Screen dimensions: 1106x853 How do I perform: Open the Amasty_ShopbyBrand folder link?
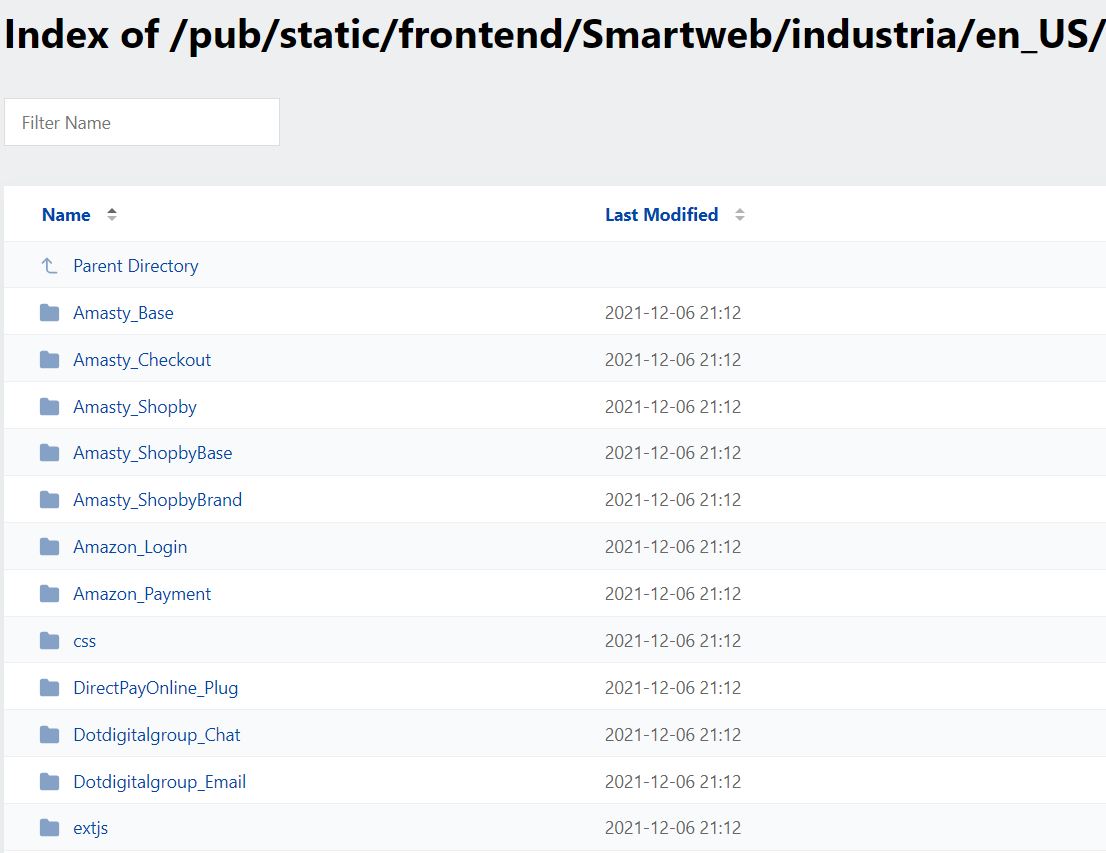(157, 500)
